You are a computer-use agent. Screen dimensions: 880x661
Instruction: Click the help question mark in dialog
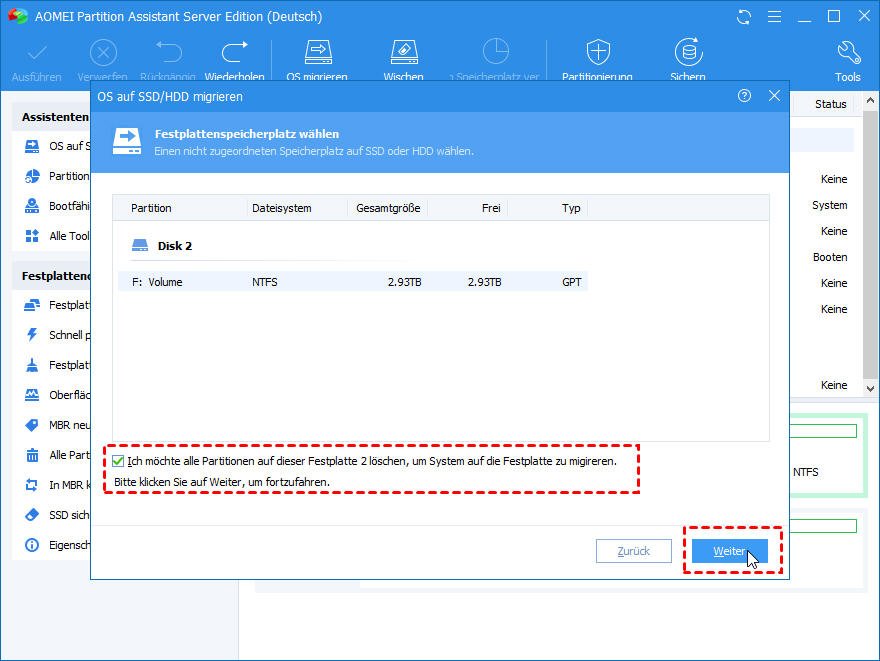point(744,96)
